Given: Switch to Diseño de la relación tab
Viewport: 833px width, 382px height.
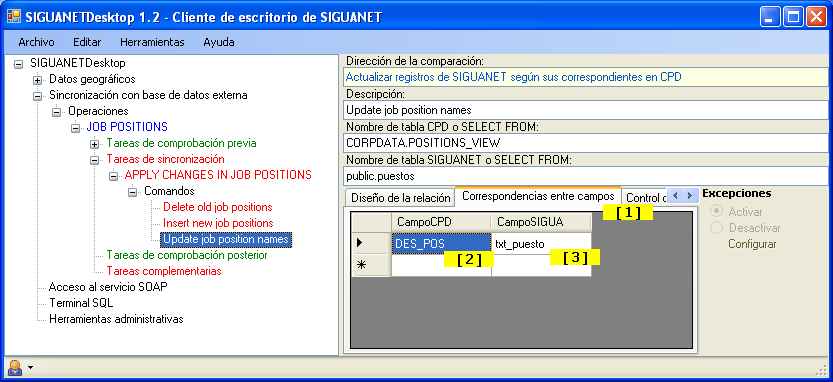Looking at the screenshot, I should pyautogui.click(x=400, y=198).
